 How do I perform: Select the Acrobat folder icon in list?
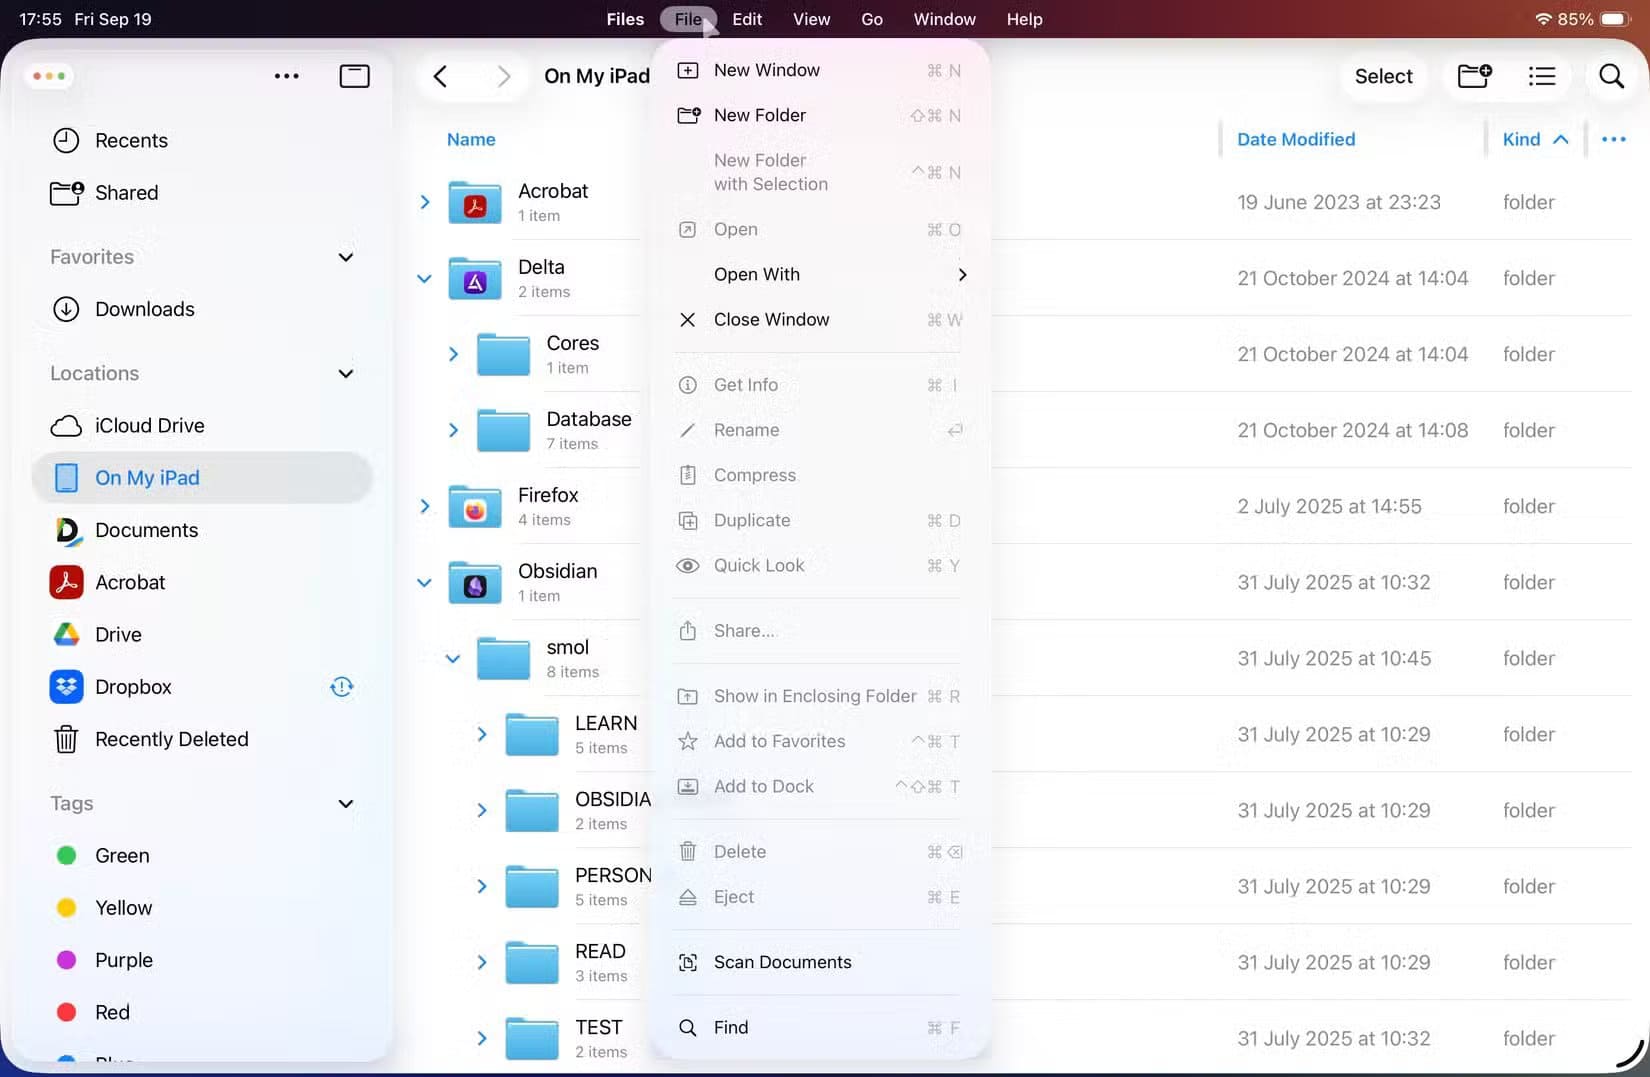coord(475,203)
